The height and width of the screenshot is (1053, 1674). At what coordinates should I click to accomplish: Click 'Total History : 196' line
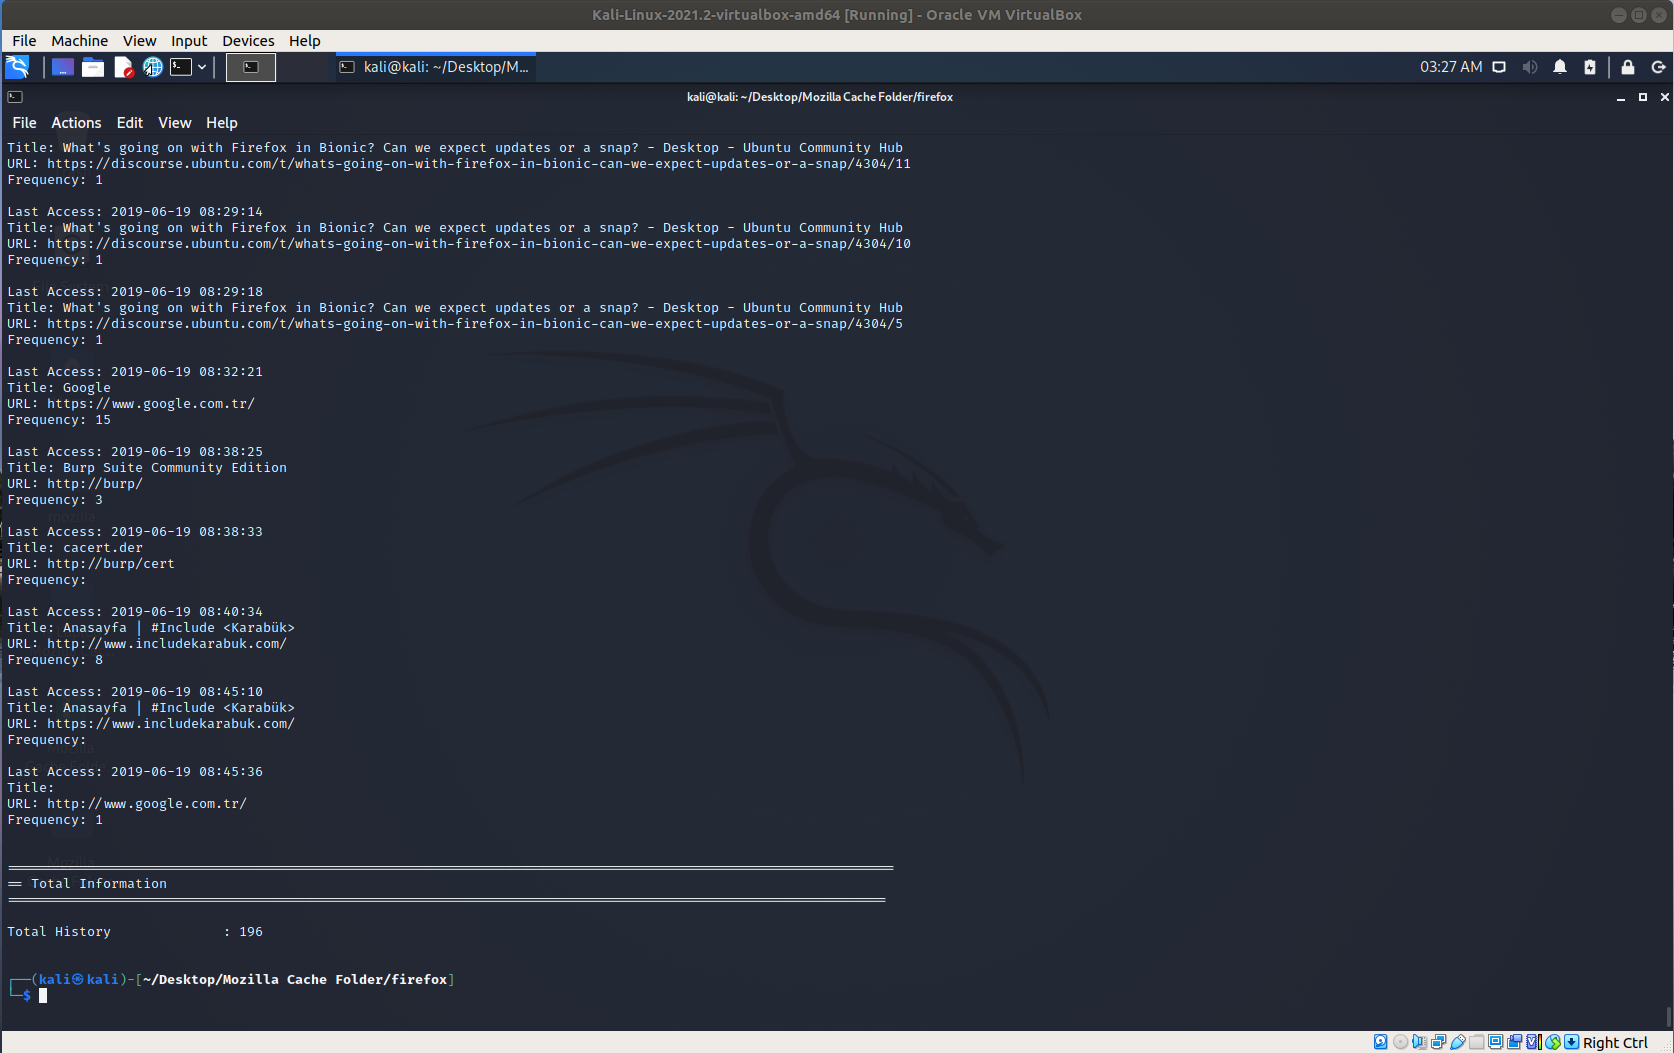pos(135,932)
